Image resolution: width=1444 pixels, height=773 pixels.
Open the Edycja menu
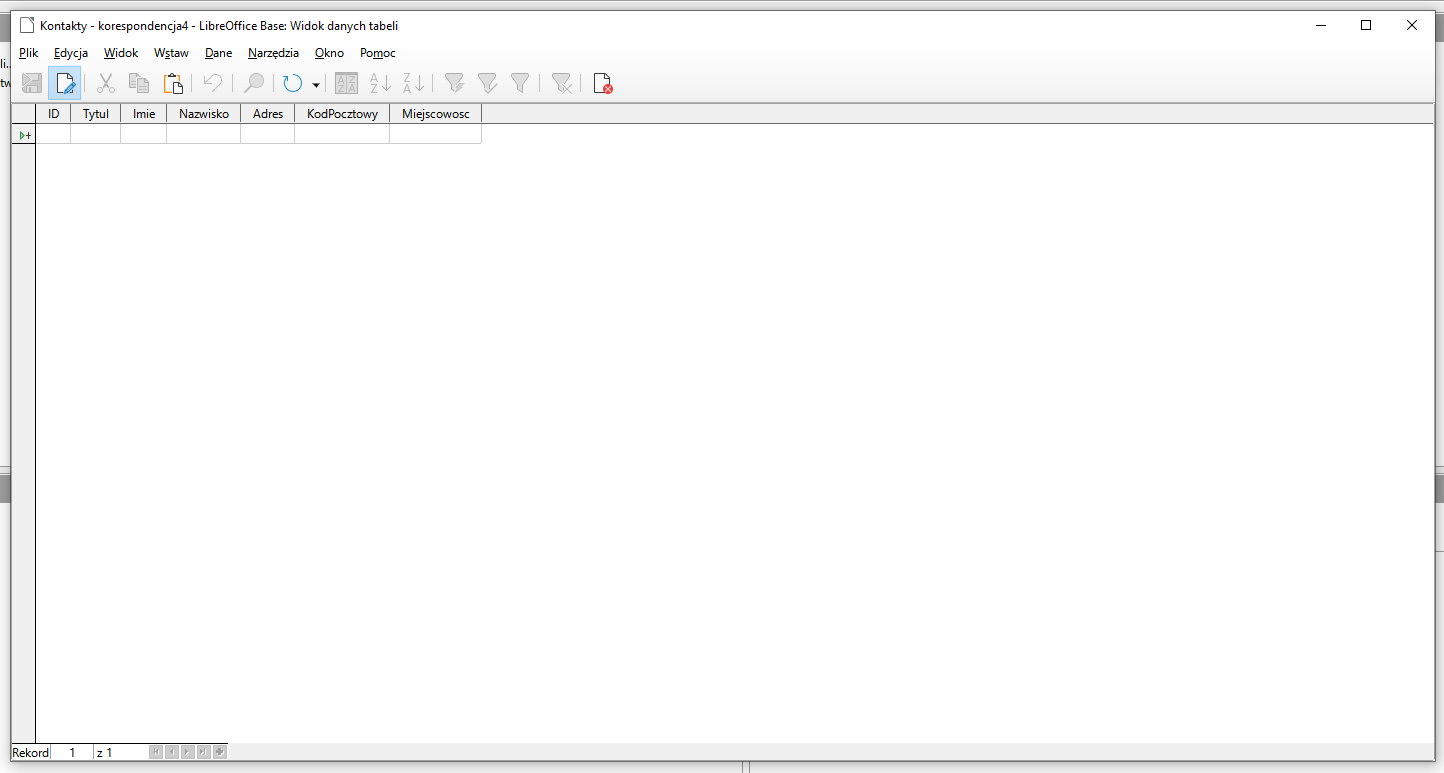[x=71, y=53]
